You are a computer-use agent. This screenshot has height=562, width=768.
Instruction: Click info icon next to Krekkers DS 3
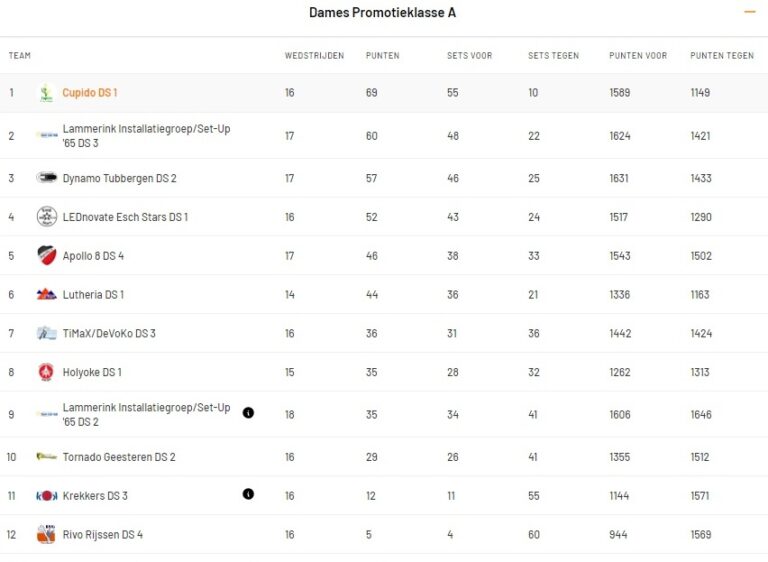tap(248, 494)
